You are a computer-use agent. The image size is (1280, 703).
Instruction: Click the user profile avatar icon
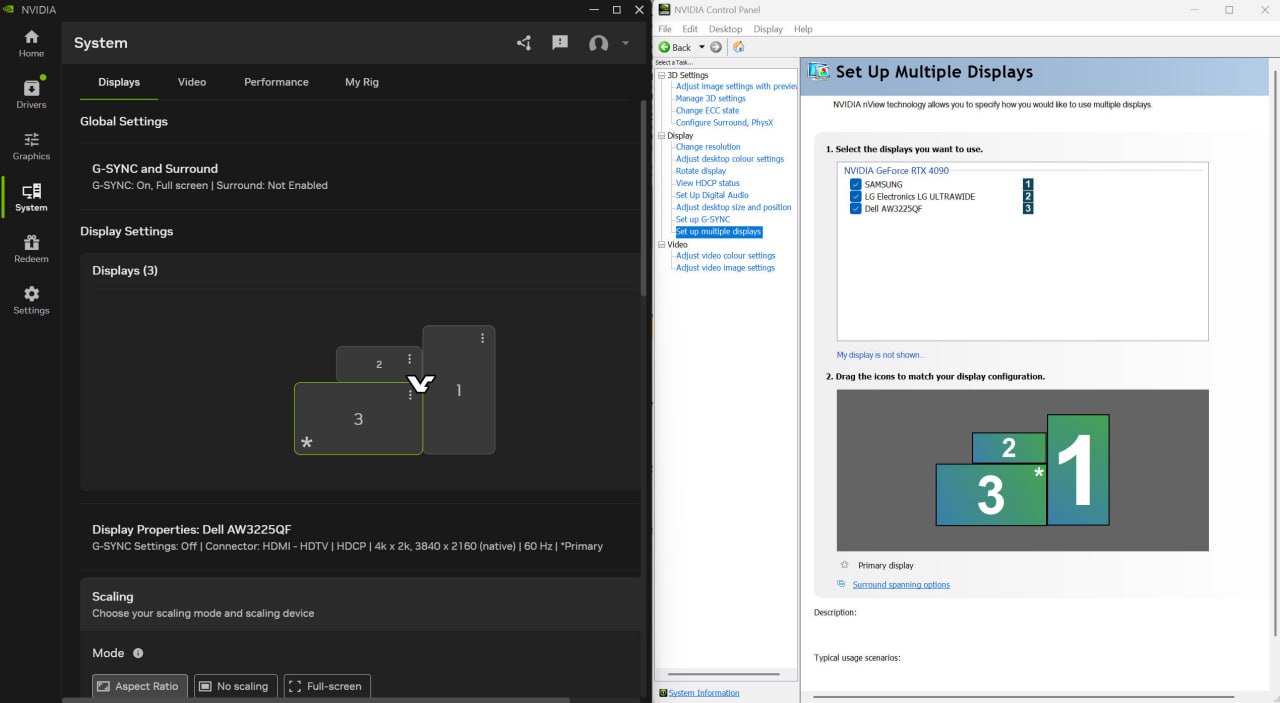click(599, 43)
